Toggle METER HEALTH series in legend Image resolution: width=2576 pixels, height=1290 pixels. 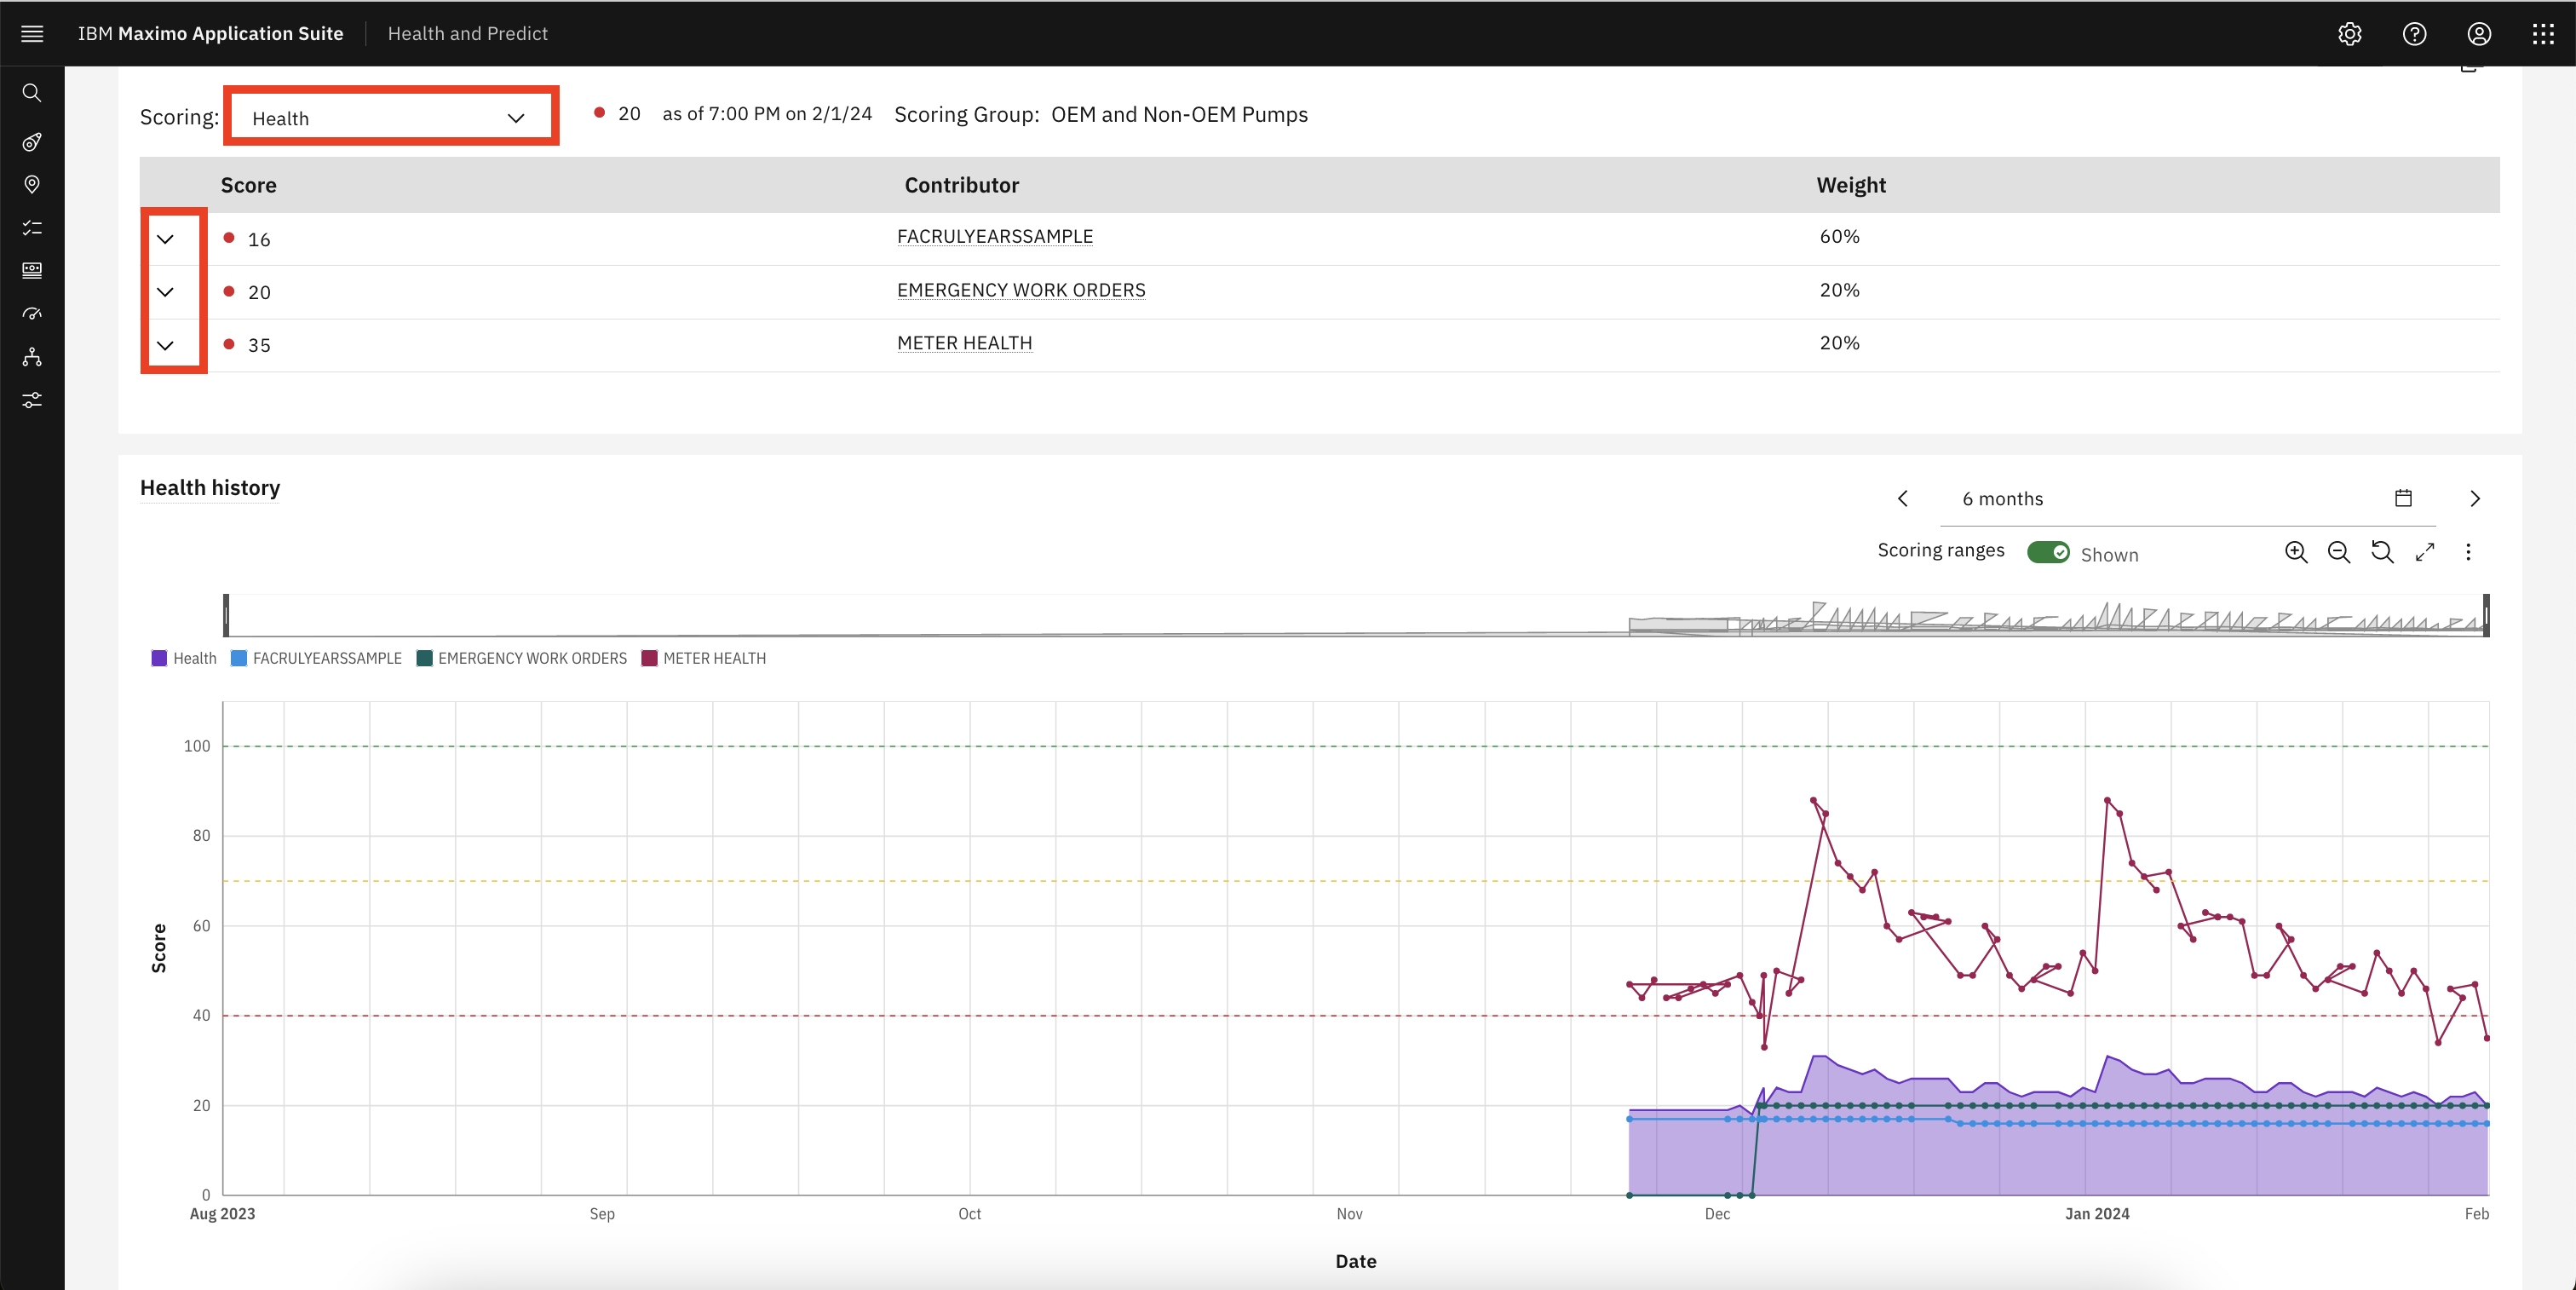pos(703,658)
